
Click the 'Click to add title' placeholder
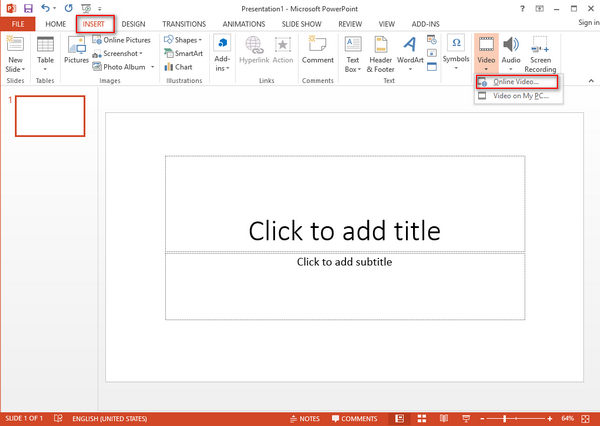[345, 204]
